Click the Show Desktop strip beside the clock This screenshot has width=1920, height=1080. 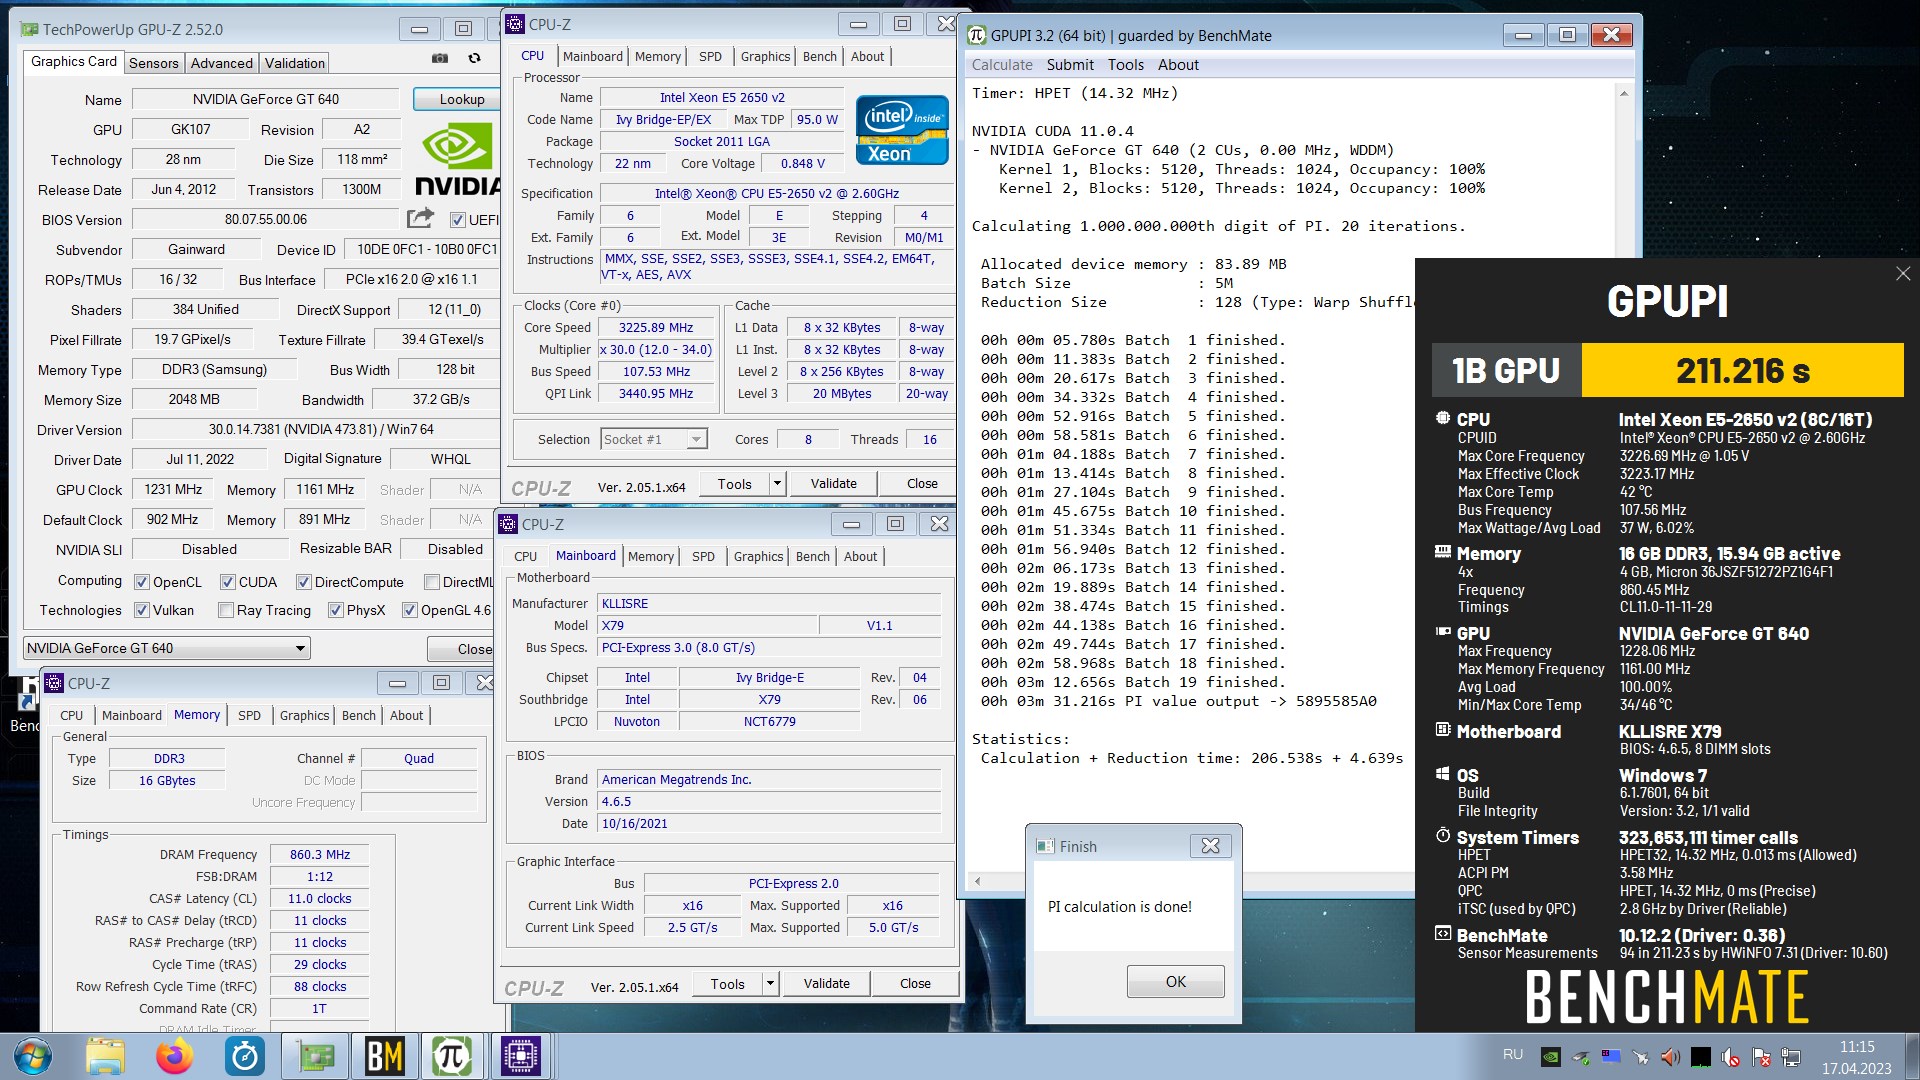1911,1056
